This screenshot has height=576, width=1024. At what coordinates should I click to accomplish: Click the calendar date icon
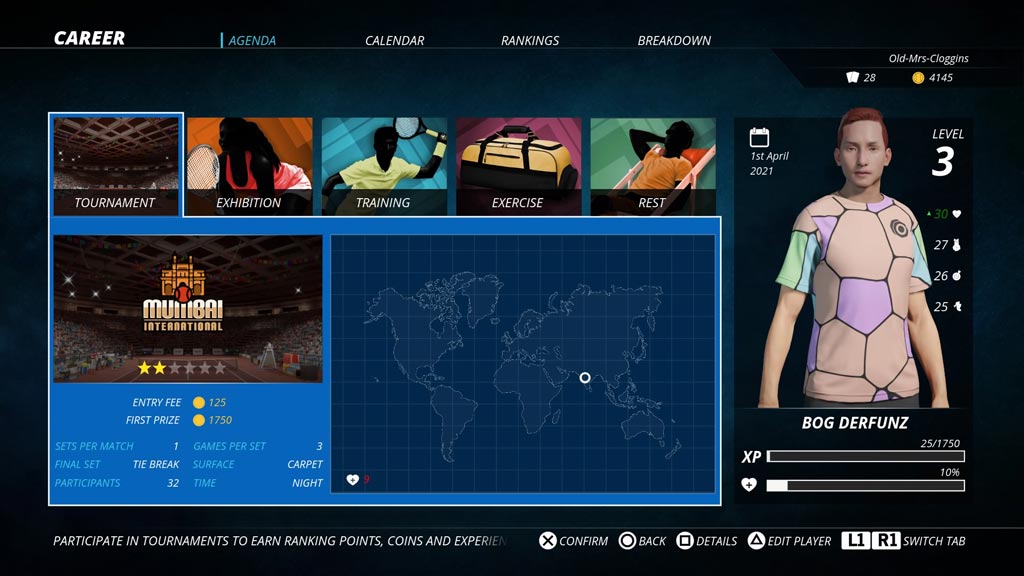759,137
